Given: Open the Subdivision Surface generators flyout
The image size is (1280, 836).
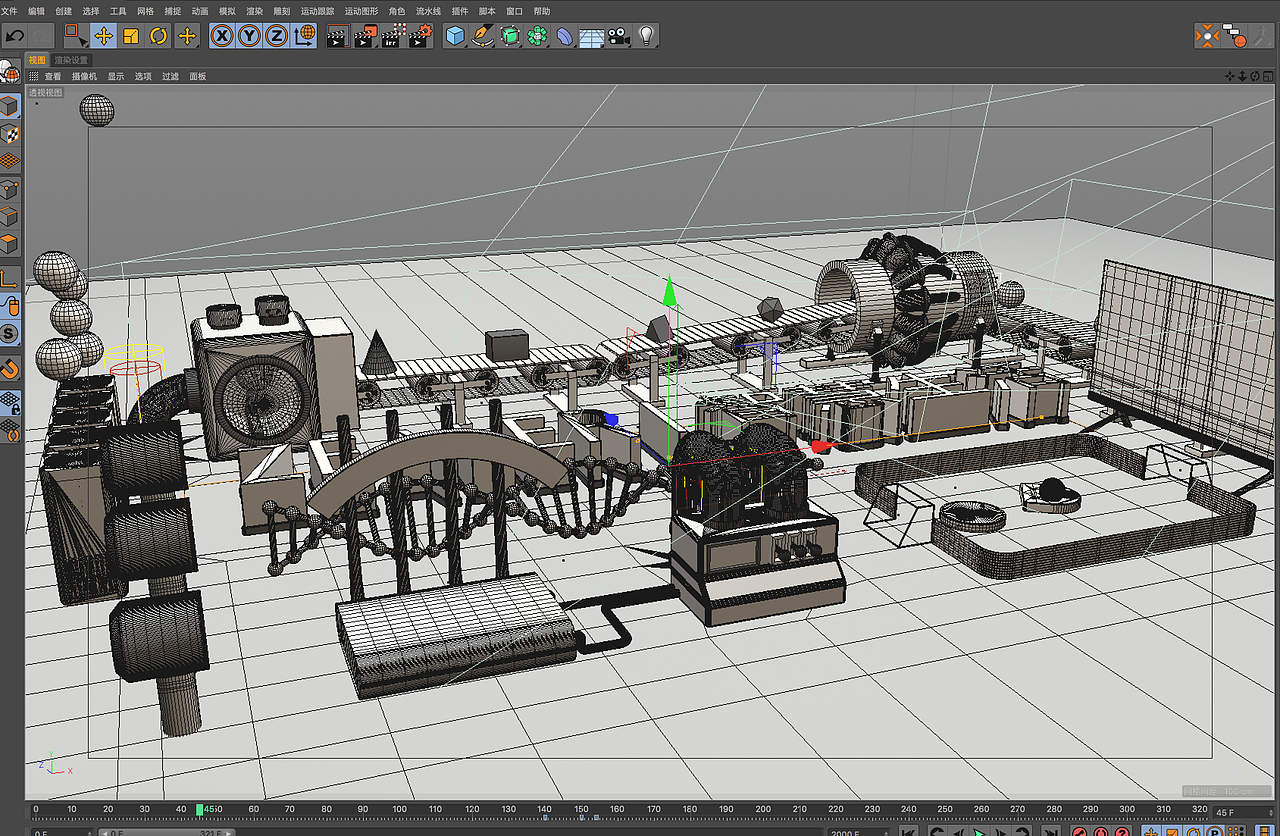Looking at the screenshot, I should coord(511,36).
